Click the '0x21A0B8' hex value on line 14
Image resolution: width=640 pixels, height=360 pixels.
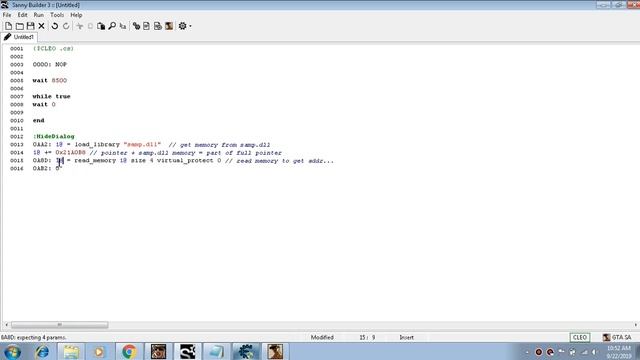71,153
